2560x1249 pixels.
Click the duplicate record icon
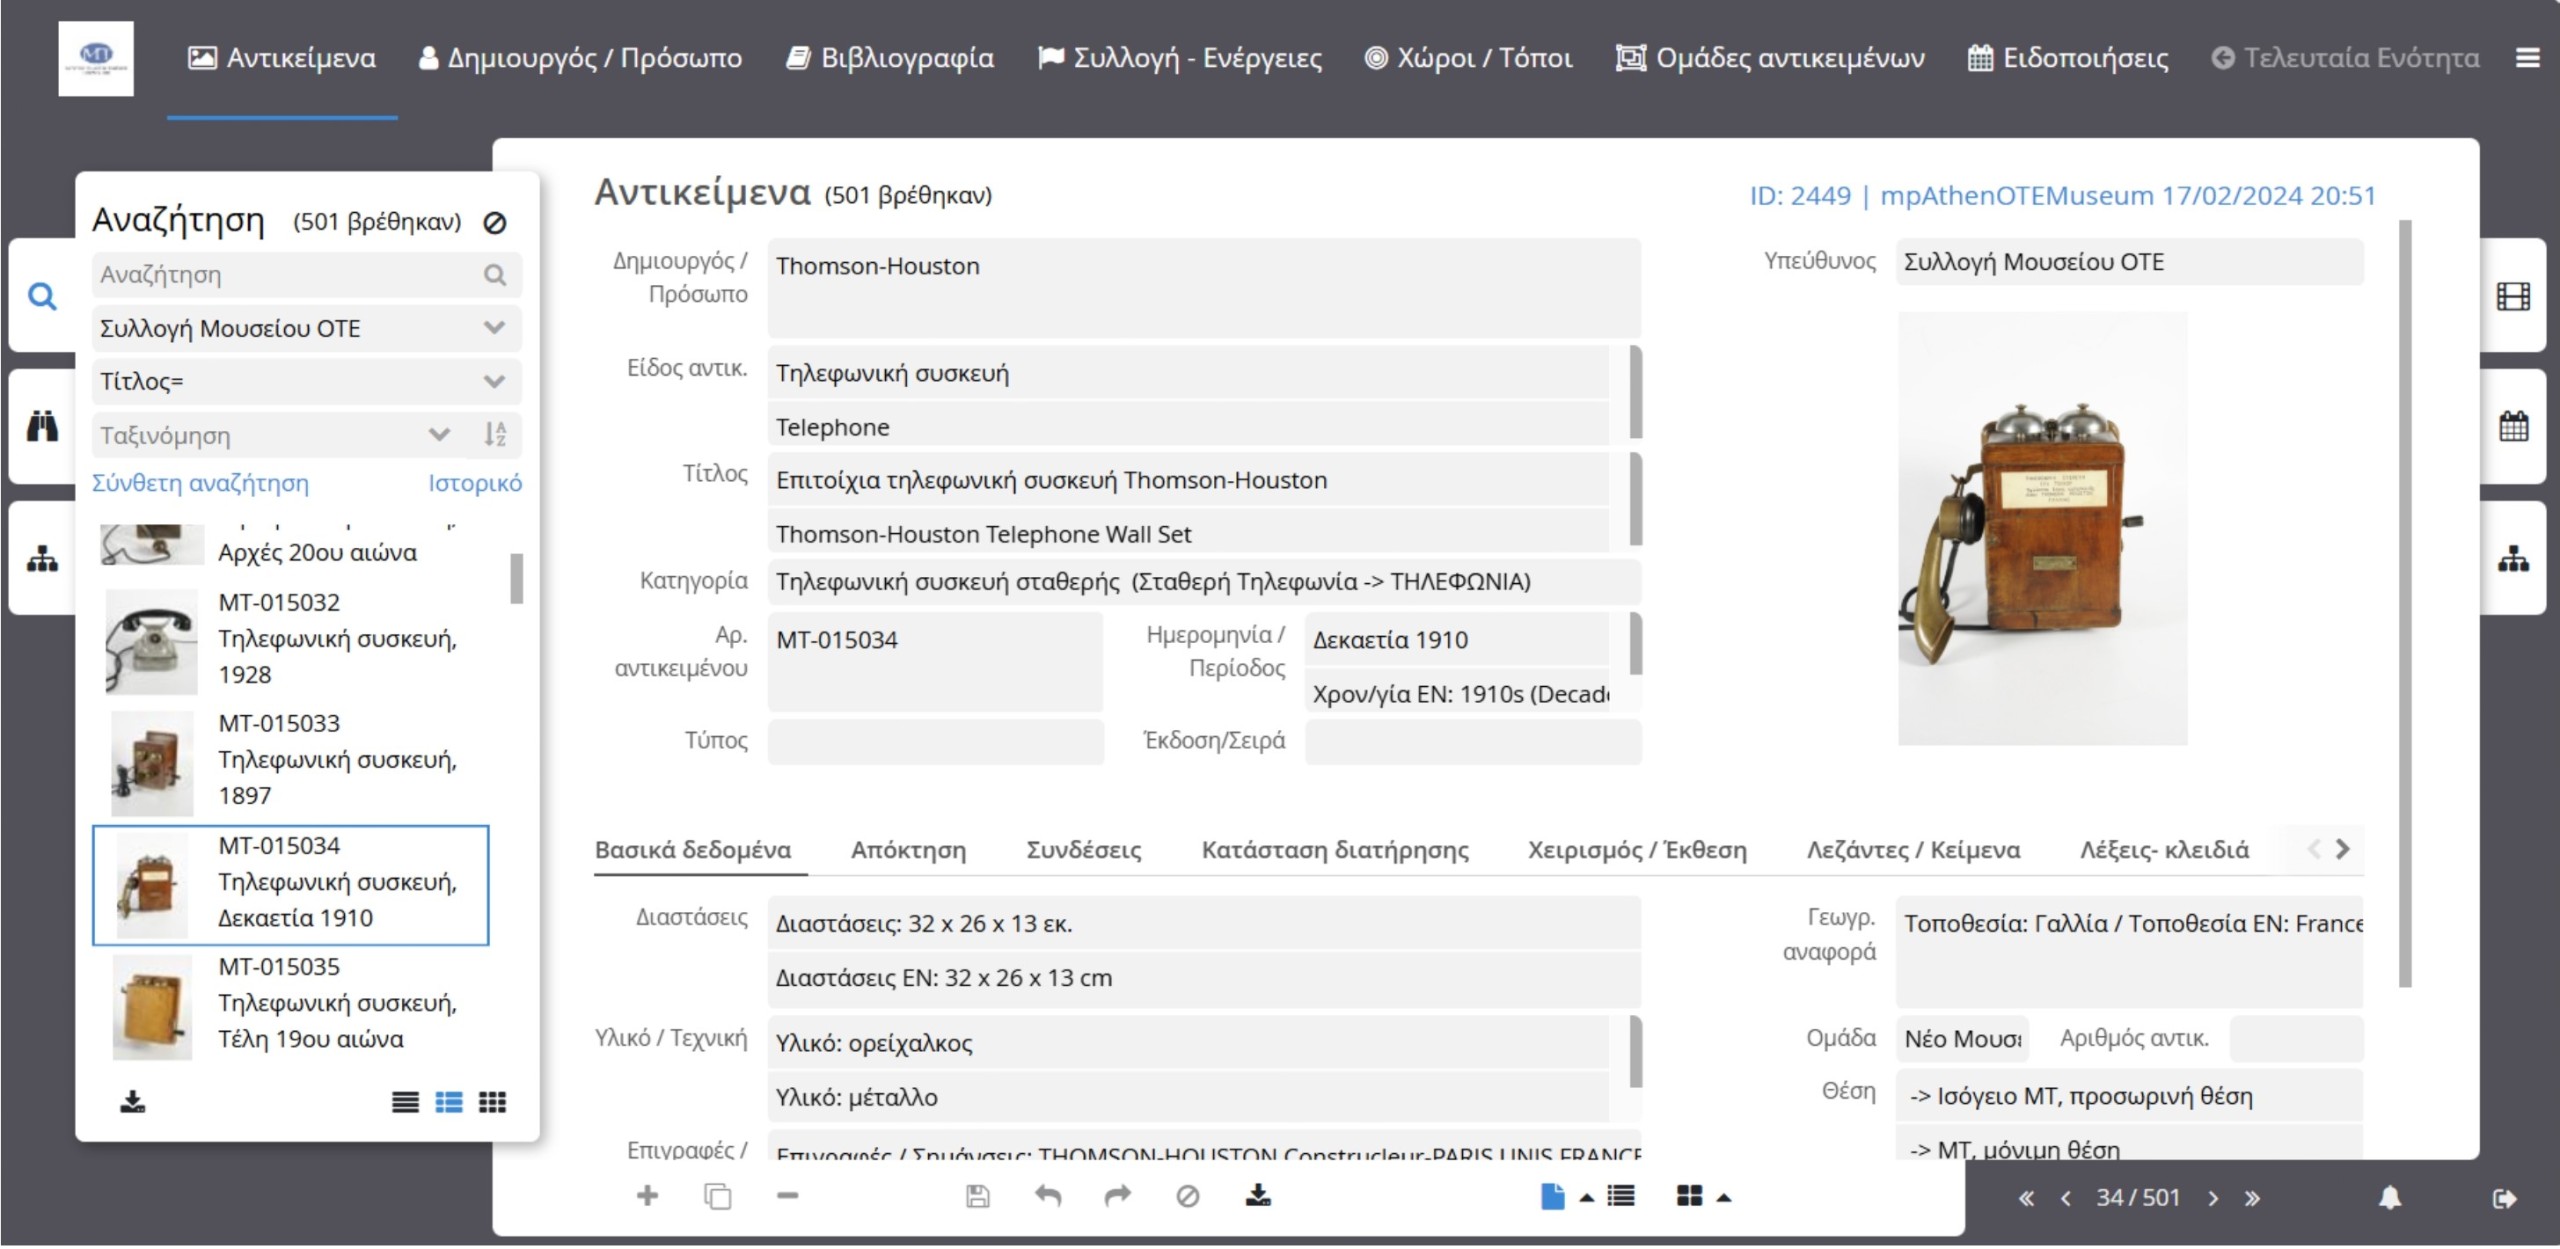(x=717, y=1196)
